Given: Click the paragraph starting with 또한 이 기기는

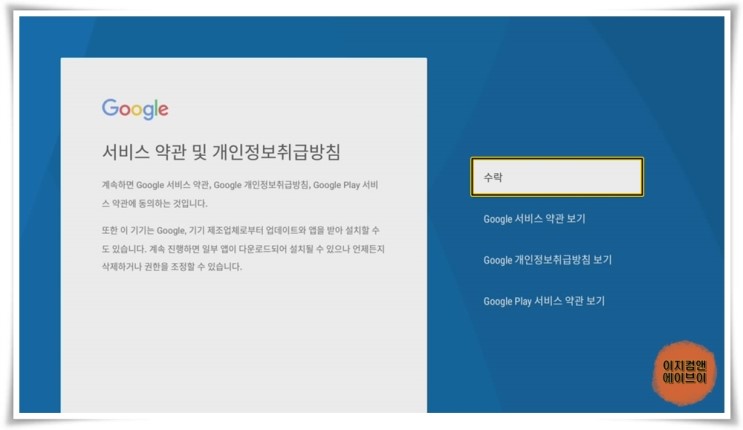Looking at the screenshot, I should coord(243,248).
